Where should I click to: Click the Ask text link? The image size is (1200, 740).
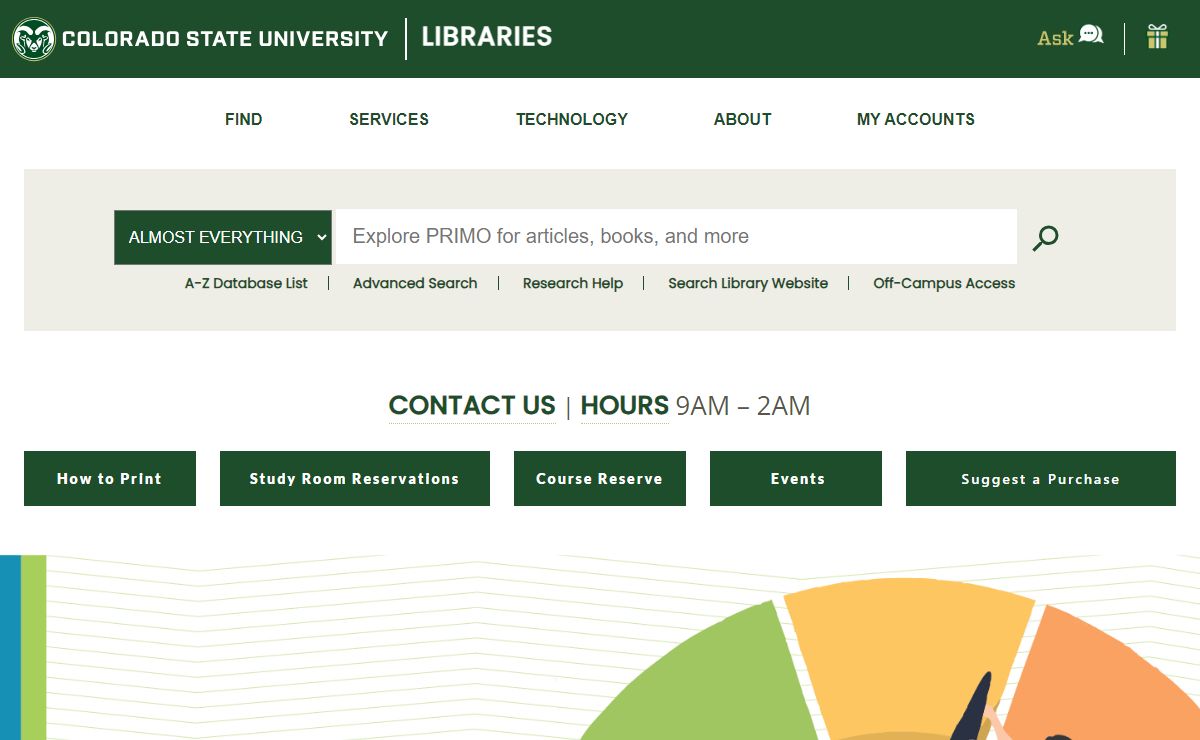click(1055, 38)
